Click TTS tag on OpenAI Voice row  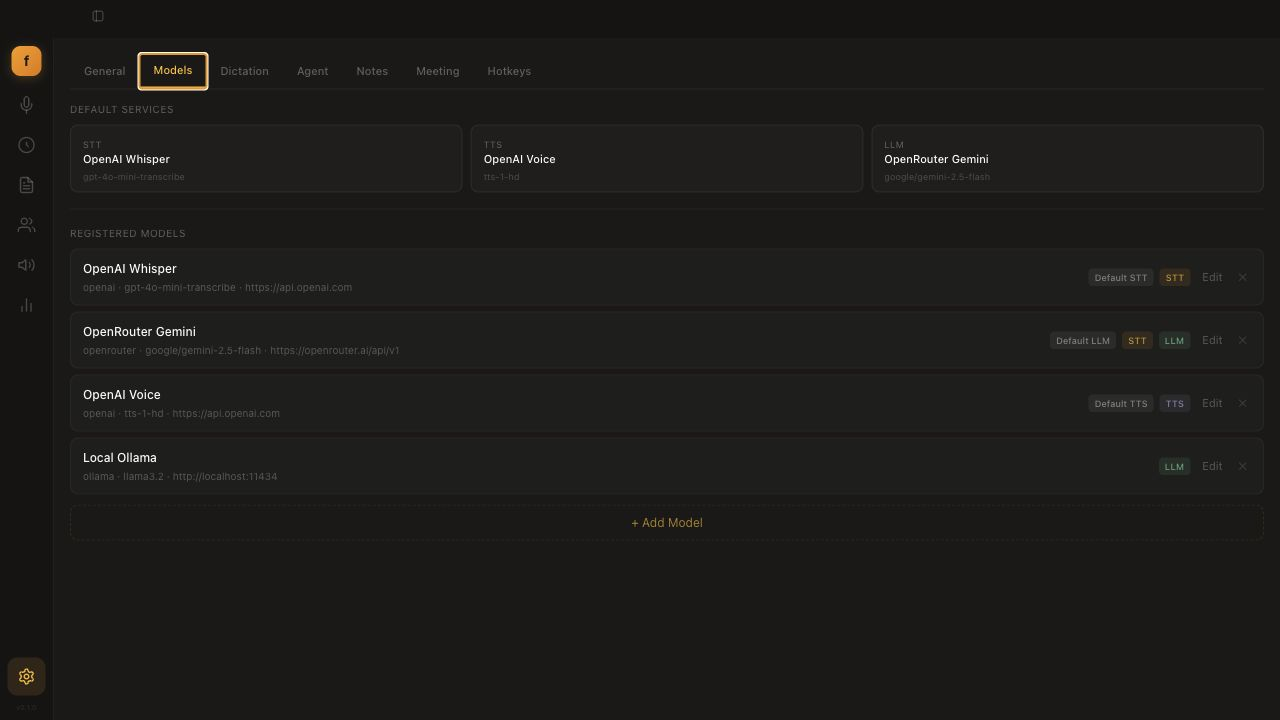coord(1175,403)
